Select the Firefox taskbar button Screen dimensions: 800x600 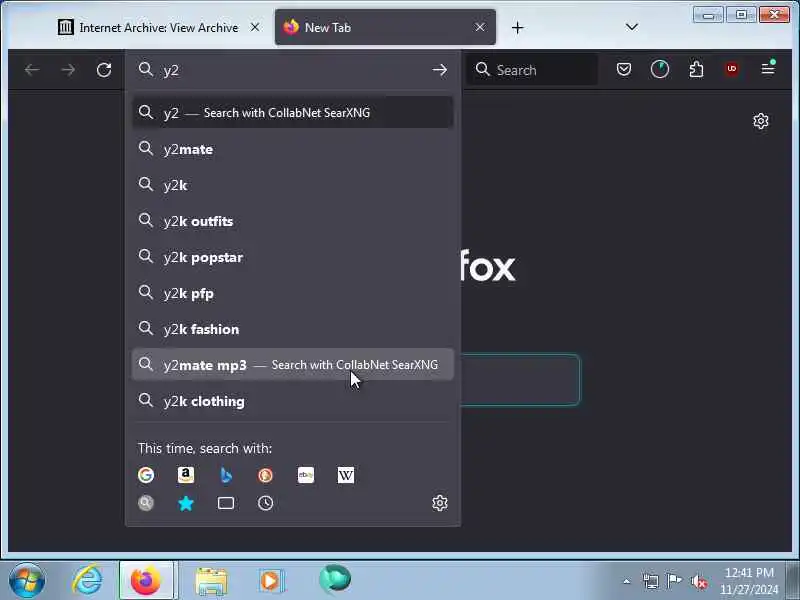(147, 580)
